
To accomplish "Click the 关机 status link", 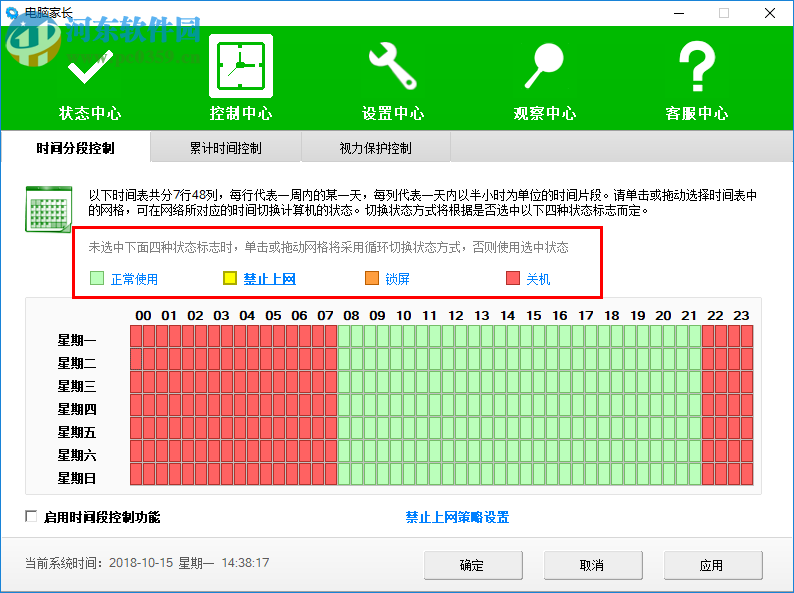I will (538, 279).
